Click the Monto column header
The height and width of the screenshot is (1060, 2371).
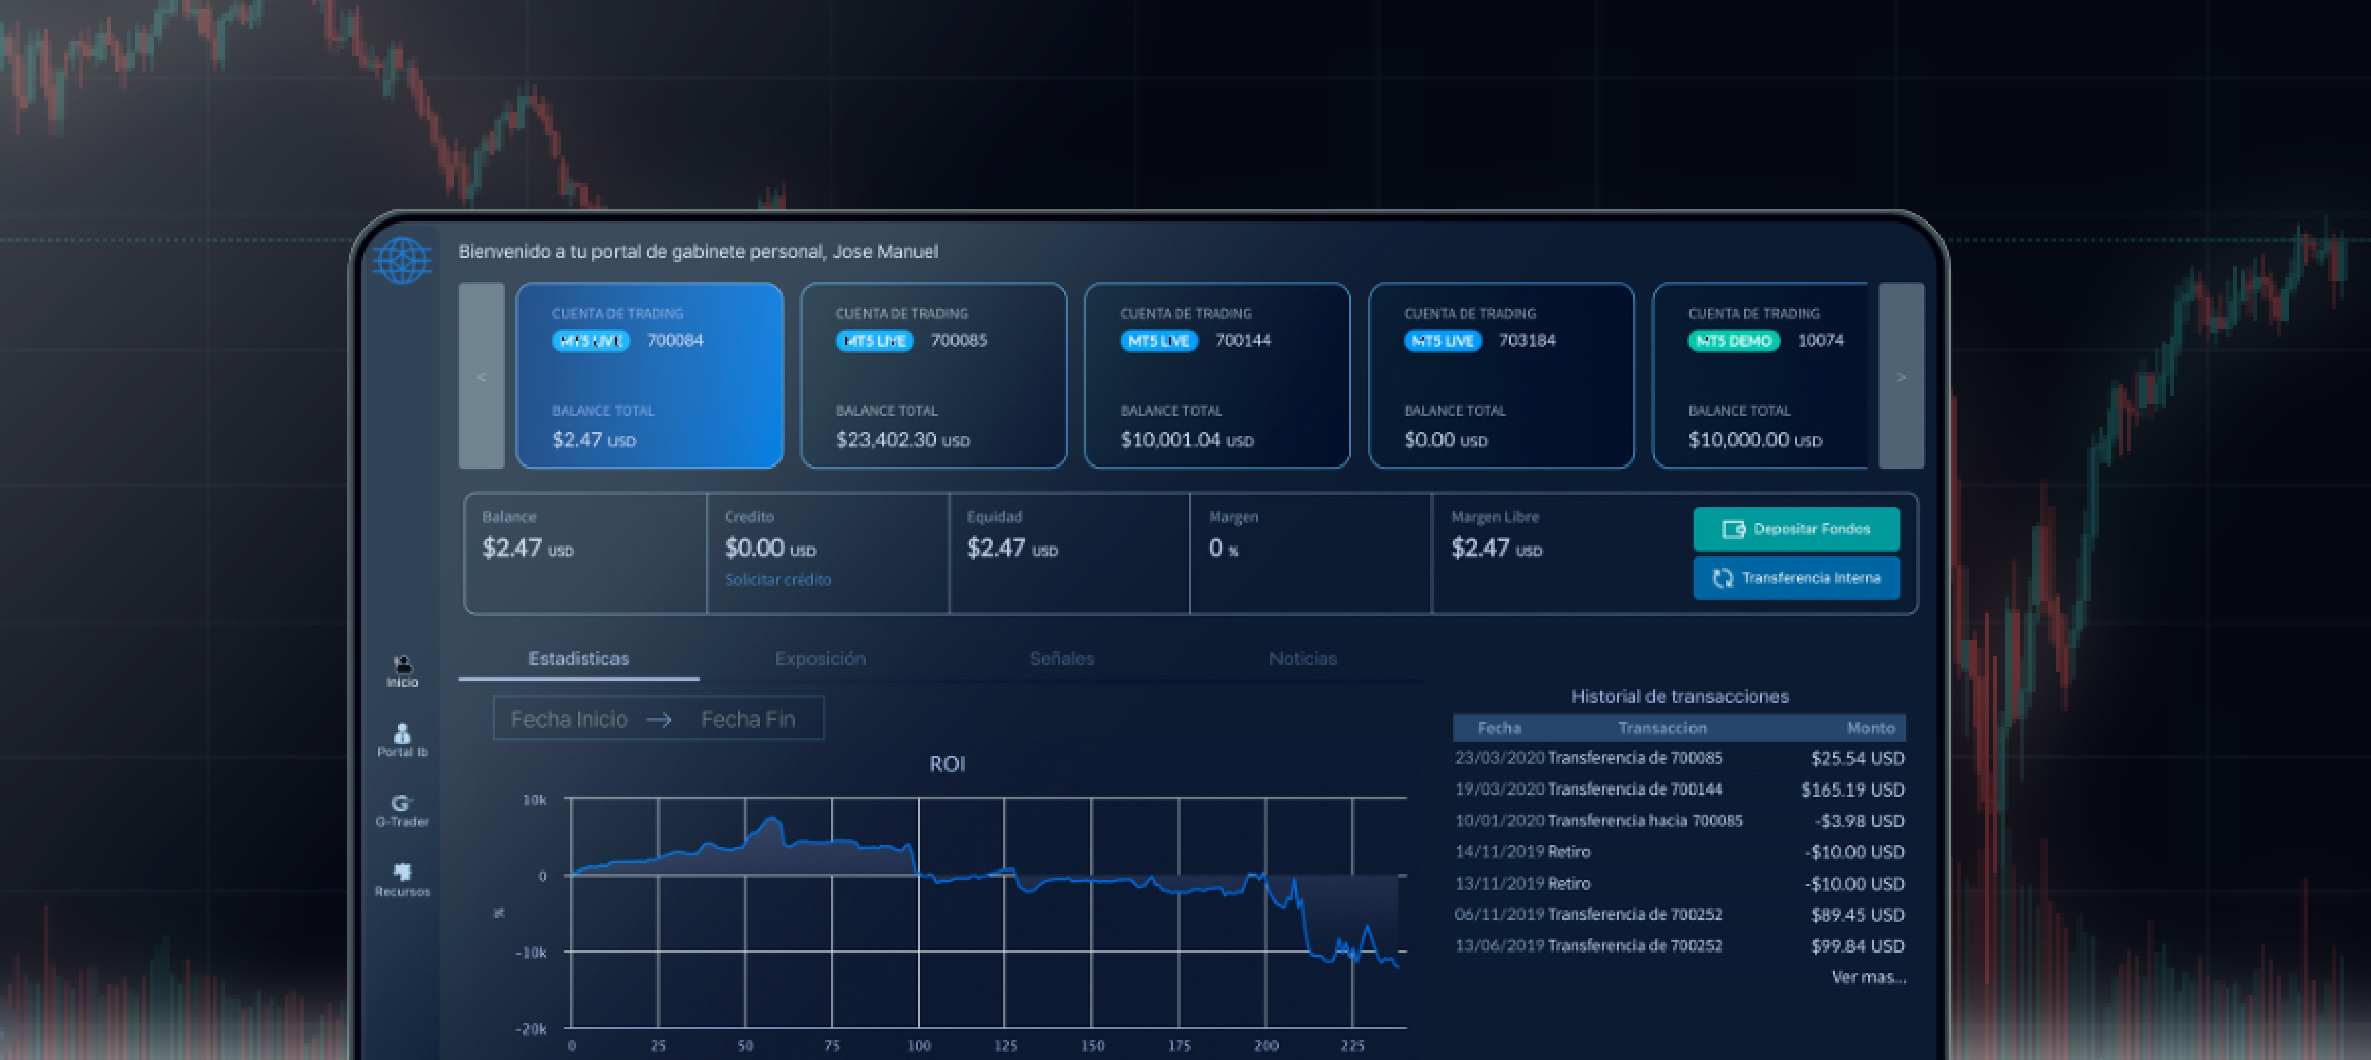(1870, 728)
